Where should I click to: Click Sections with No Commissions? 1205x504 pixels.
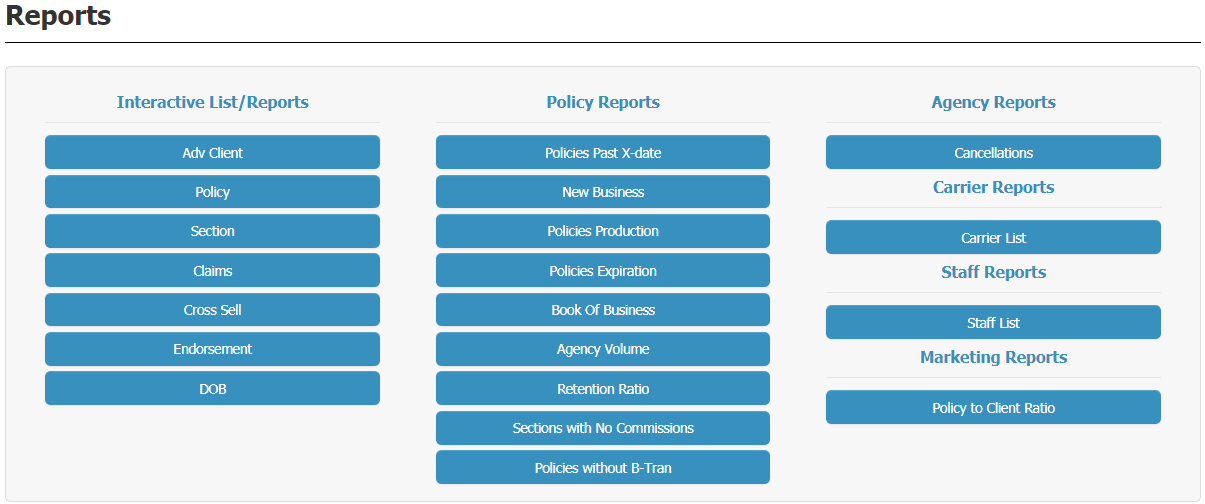(x=603, y=428)
